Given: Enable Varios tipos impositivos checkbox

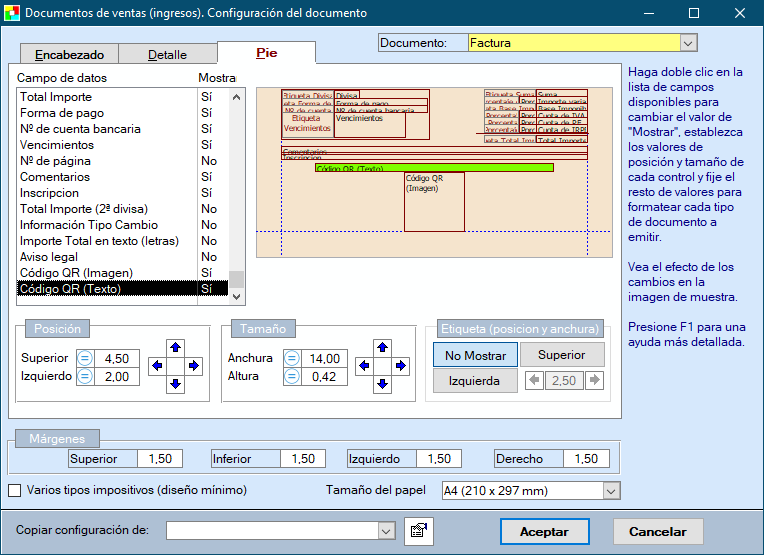Looking at the screenshot, I should tap(15, 490).
